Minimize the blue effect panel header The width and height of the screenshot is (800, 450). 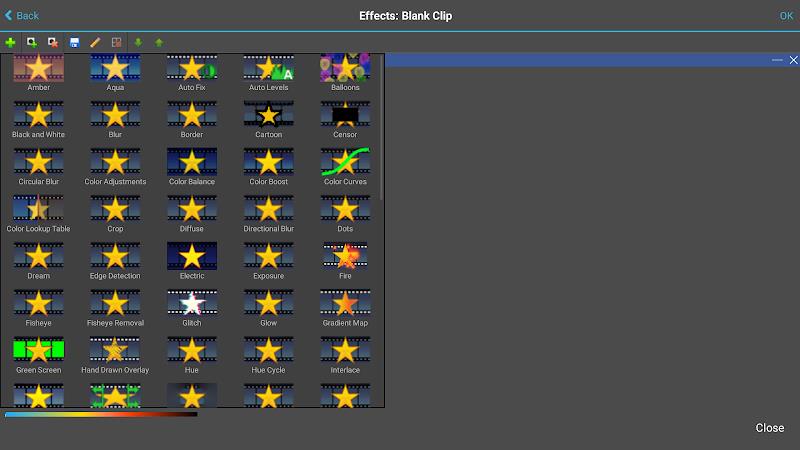pos(777,60)
